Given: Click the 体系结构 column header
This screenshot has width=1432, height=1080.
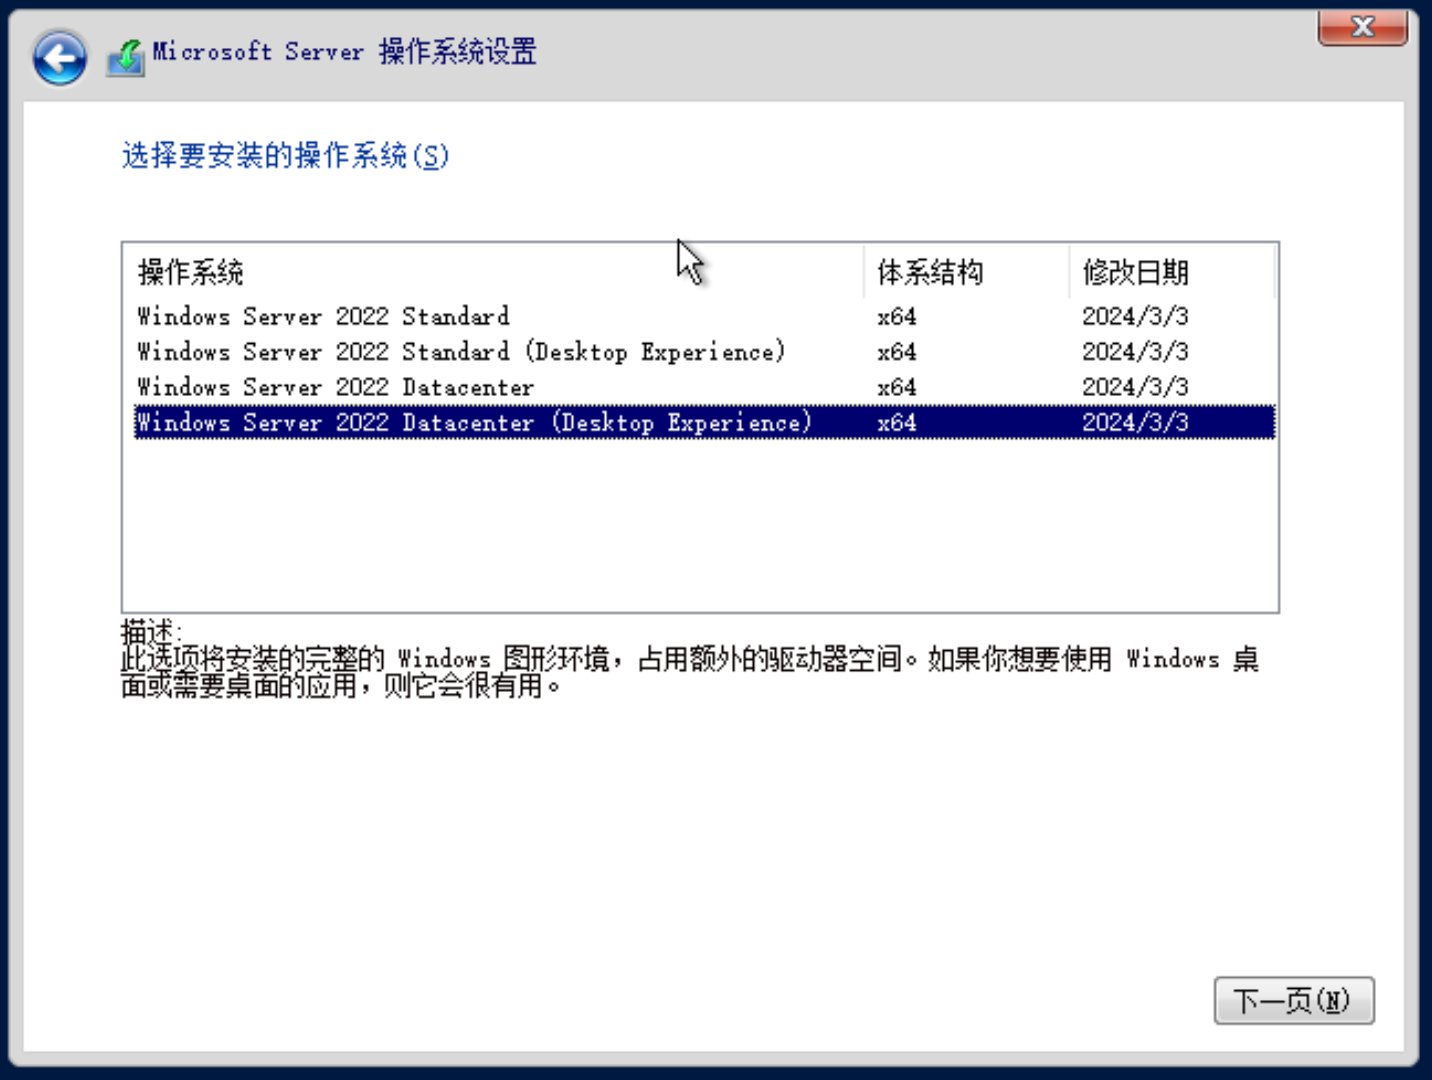Looking at the screenshot, I should click(x=967, y=272).
